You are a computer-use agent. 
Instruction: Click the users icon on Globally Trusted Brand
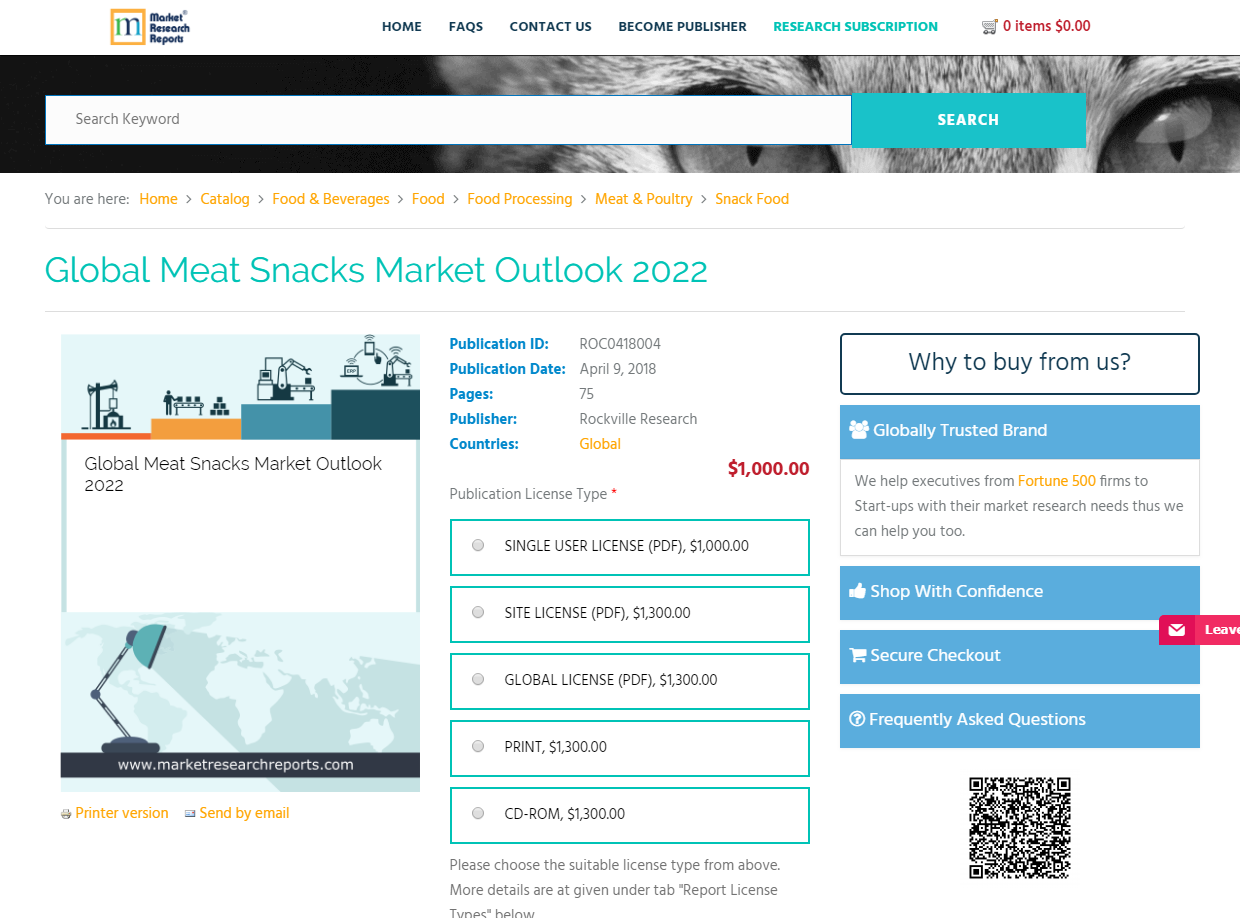click(x=859, y=430)
